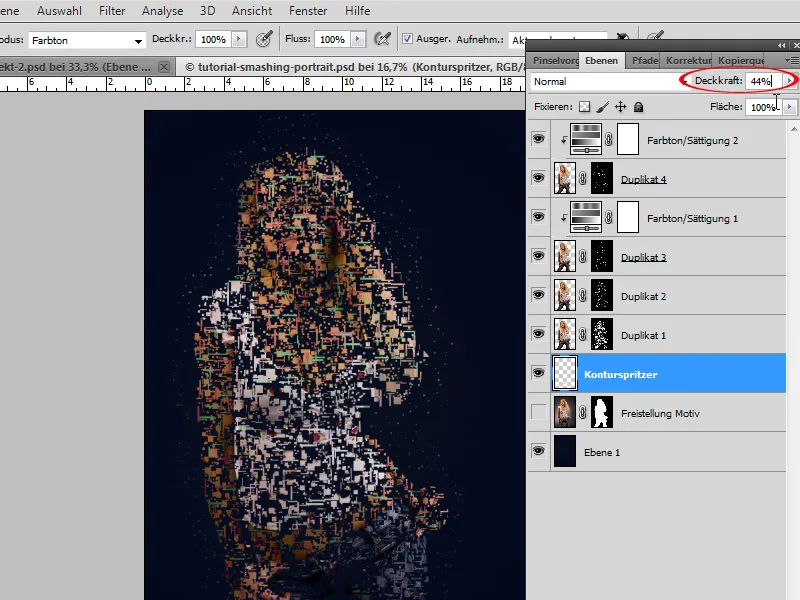Hide the Ebene 1 layer
Image resolution: width=800 pixels, height=600 pixels.
coord(538,451)
